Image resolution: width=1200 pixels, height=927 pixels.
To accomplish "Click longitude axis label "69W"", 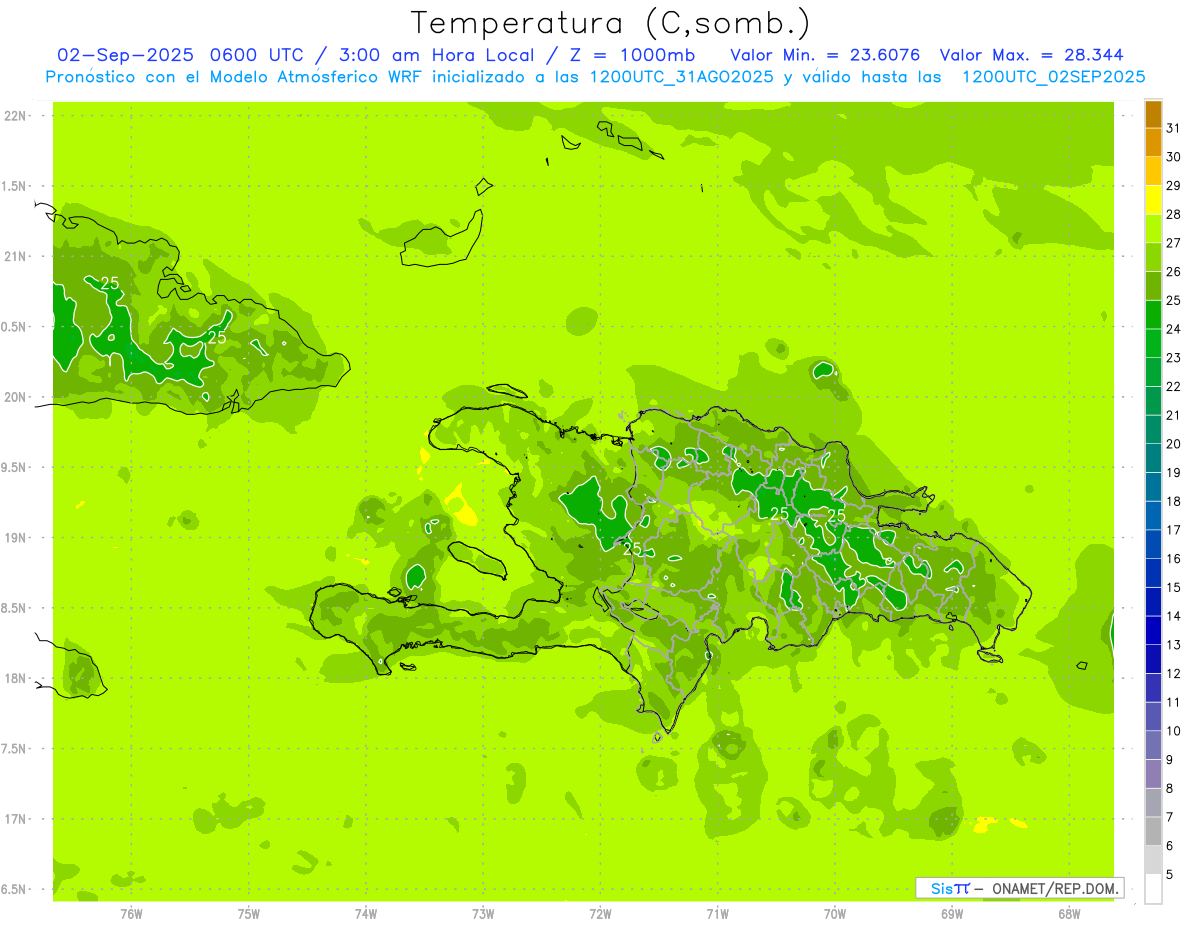I will [x=952, y=914].
